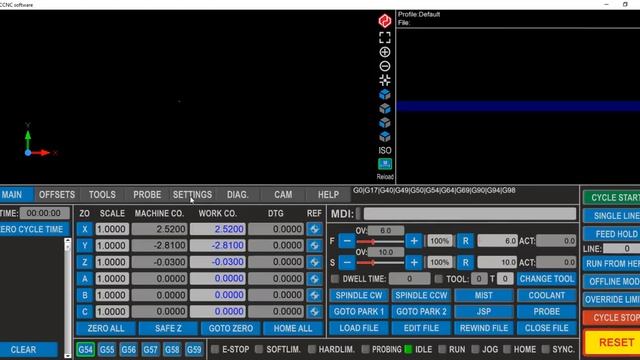
Task: Click the MDI input field
Action: pos(469,214)
